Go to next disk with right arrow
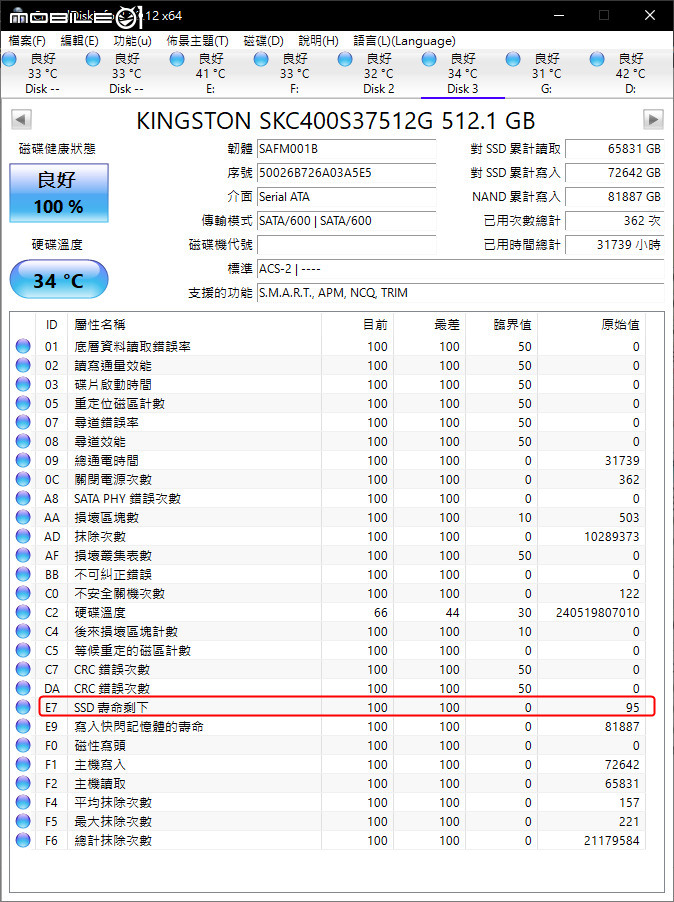The height and width of the screenshot is (902, 674). (653, 120)
